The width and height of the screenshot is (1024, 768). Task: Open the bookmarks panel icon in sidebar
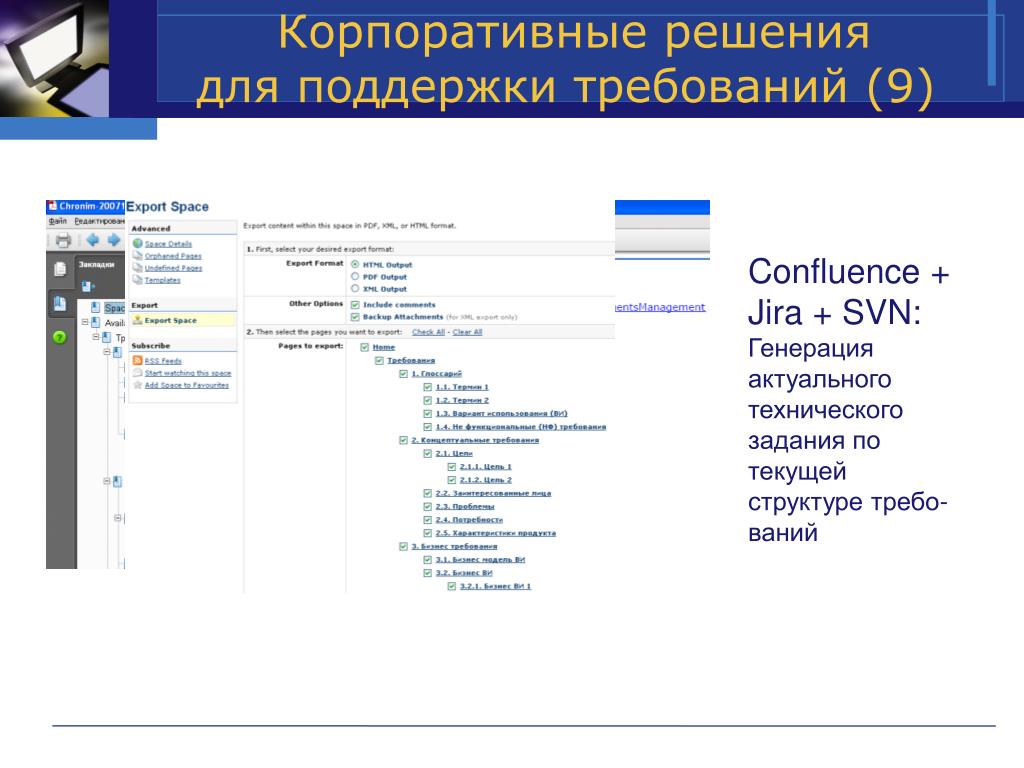tap(59, 304)
